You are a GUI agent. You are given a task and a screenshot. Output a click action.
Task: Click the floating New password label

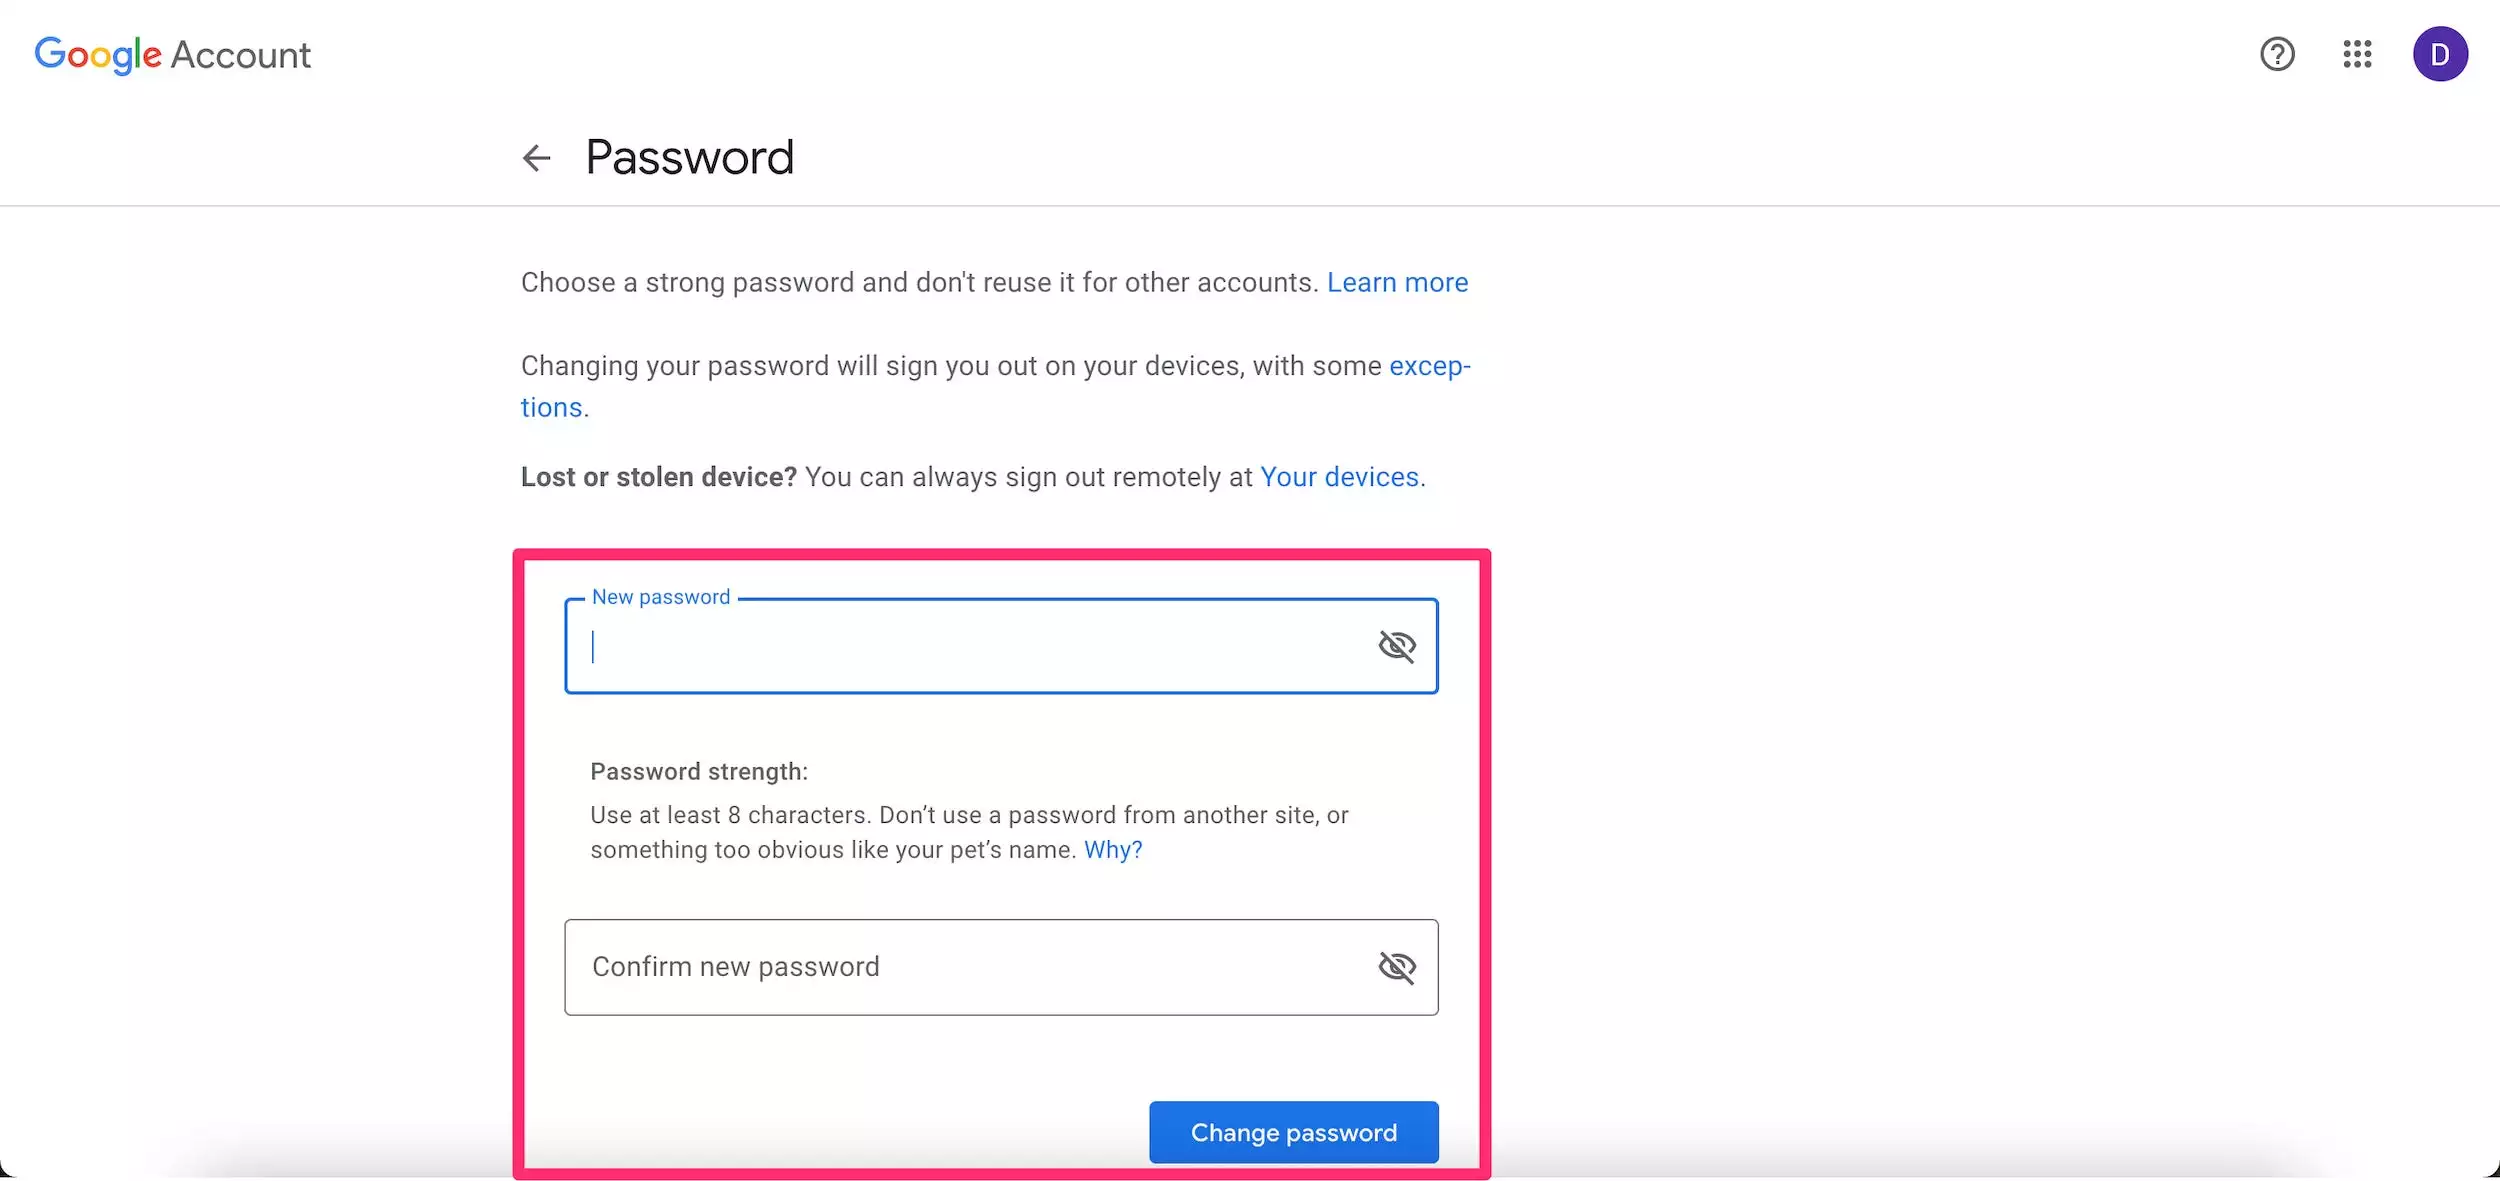click(x=661, y=597)
